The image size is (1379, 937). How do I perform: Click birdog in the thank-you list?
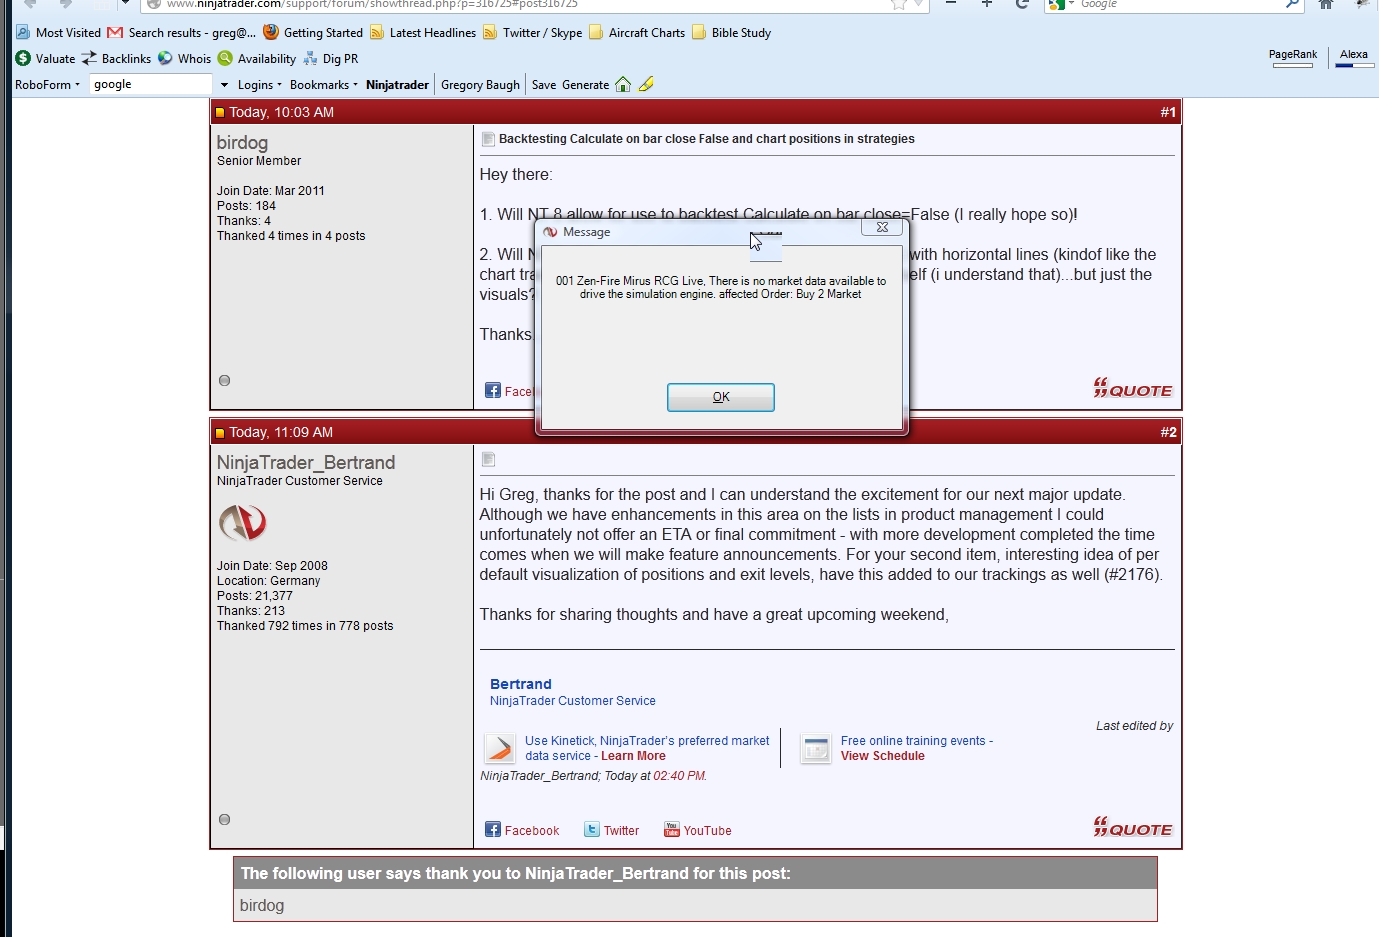pyautogui.click(x=262, y=905)
